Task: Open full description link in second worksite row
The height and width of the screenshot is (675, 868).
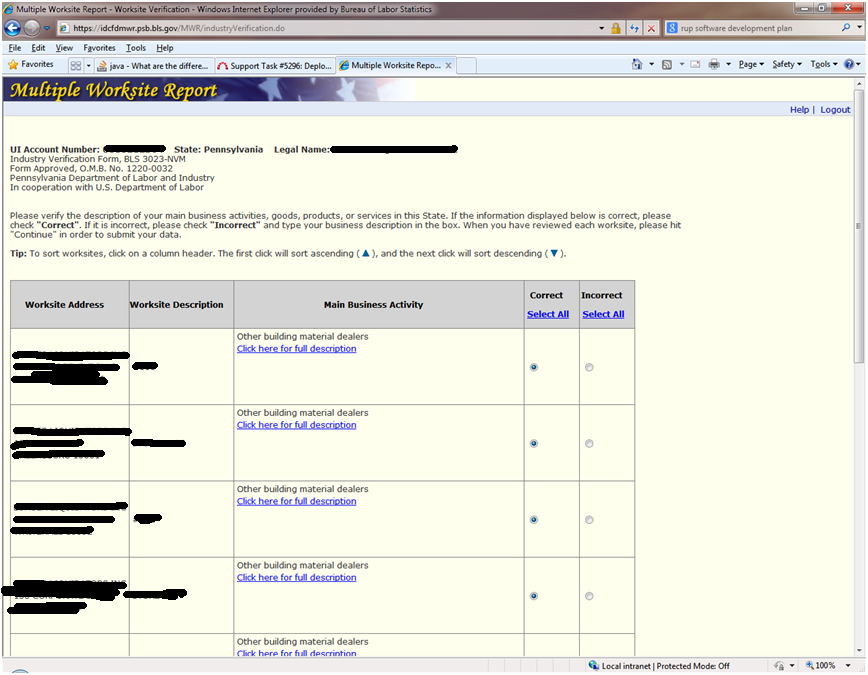Action: click(297, 425)
